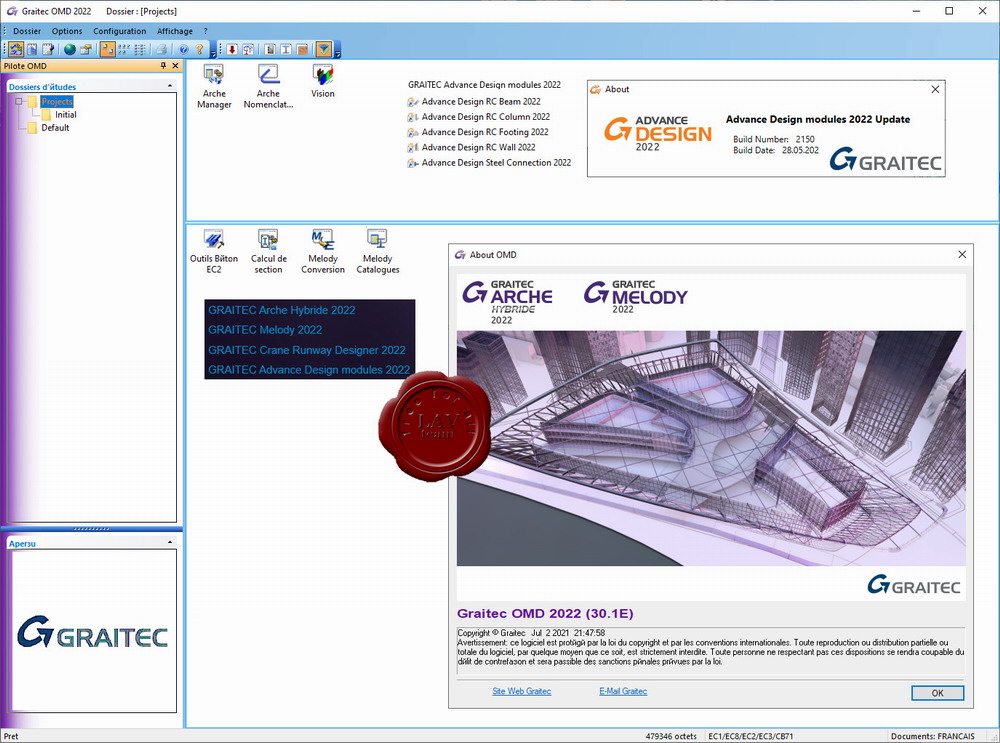Image resolution: width=1000 pixels, height=743 pixels.
Task: Open the Affichage menu
Action: tap(175, 31)
